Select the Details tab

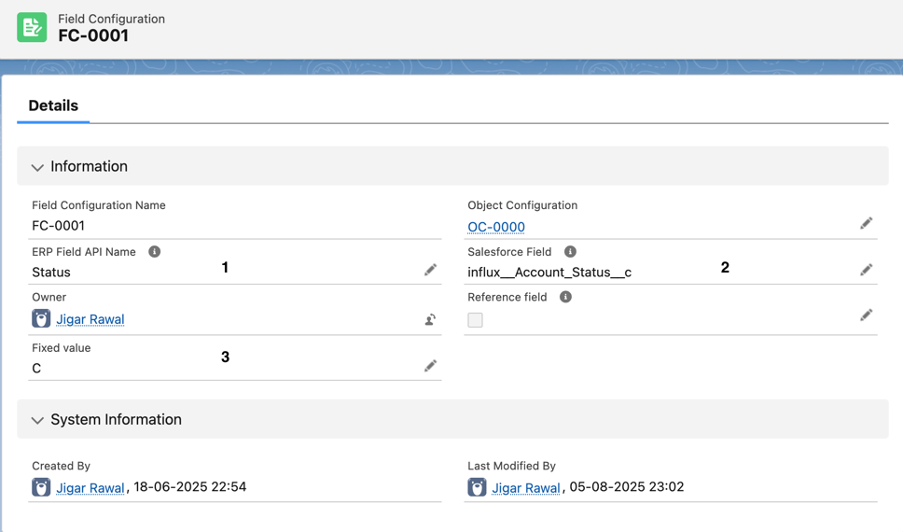[53, 105]
